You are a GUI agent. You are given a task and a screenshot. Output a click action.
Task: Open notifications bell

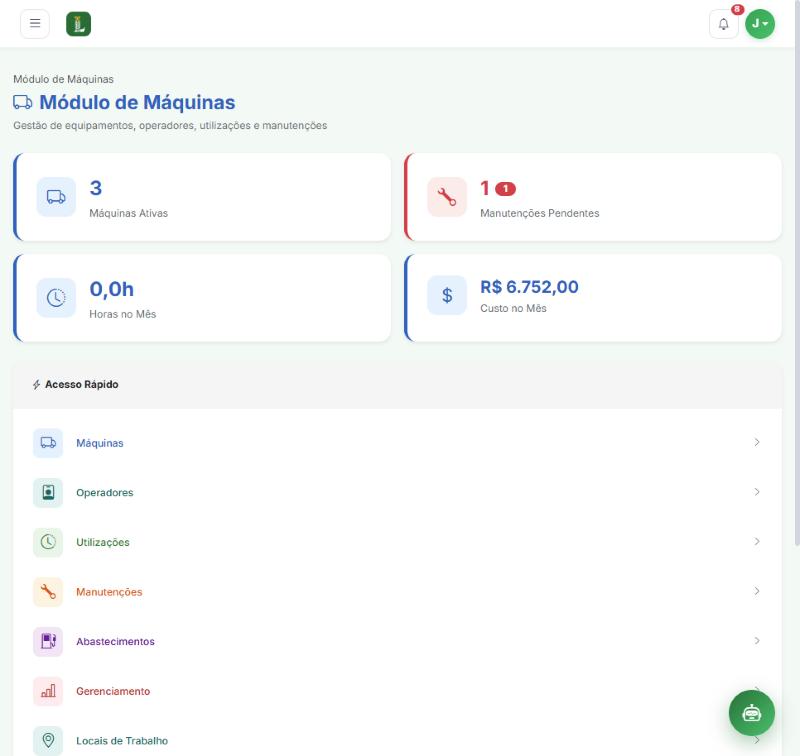[723, 24]
